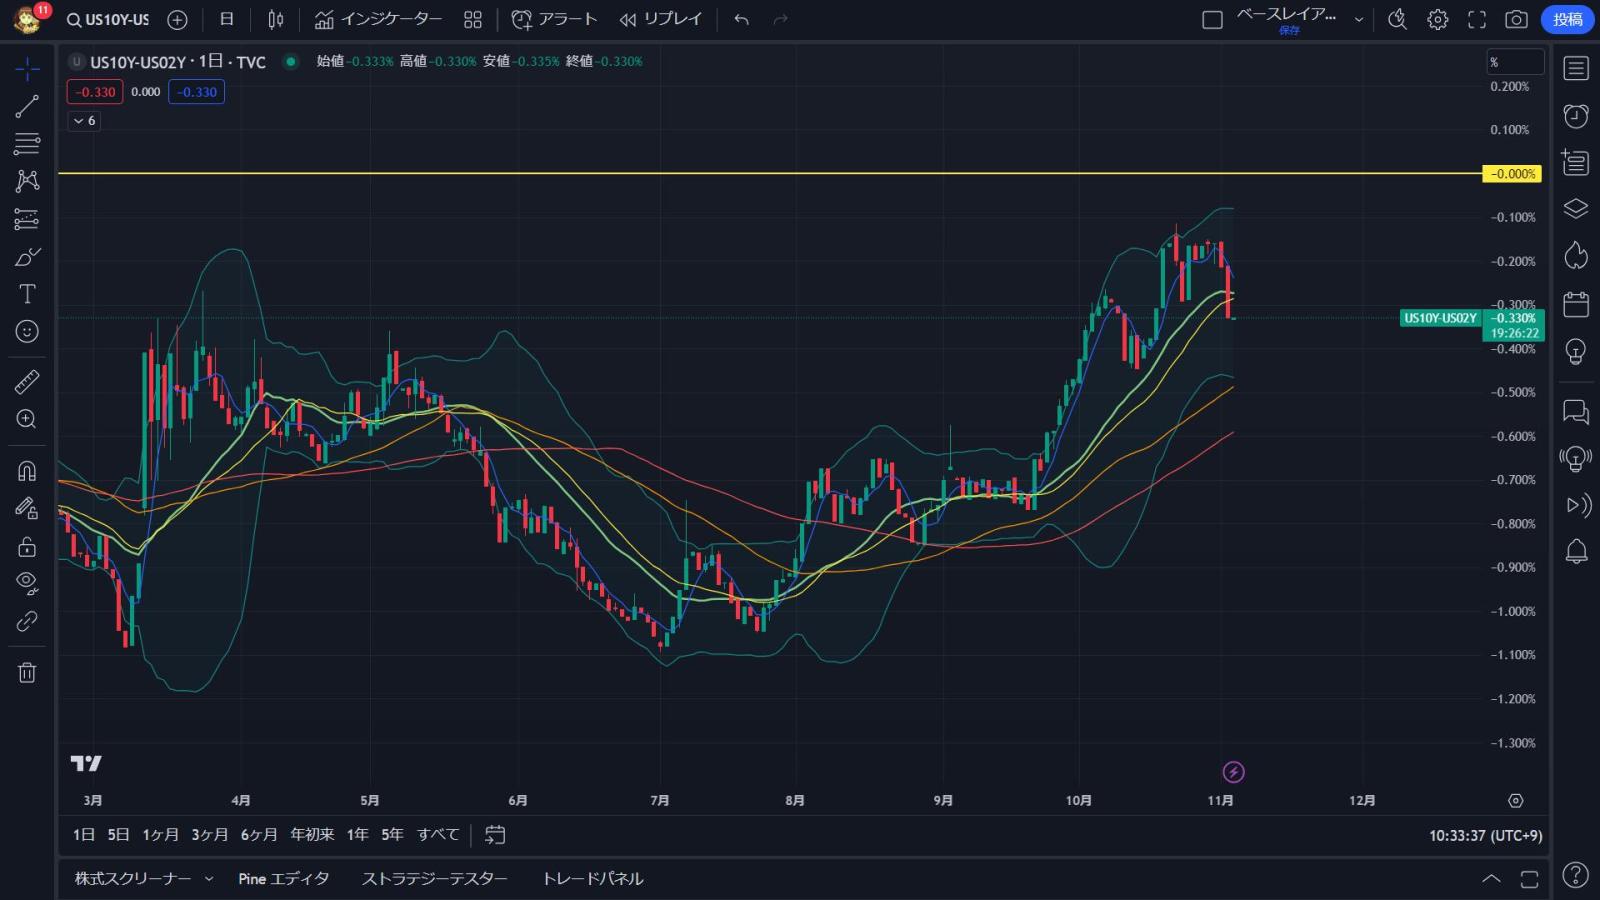Change the 日 timeframe interval

[x=227, y=19]
